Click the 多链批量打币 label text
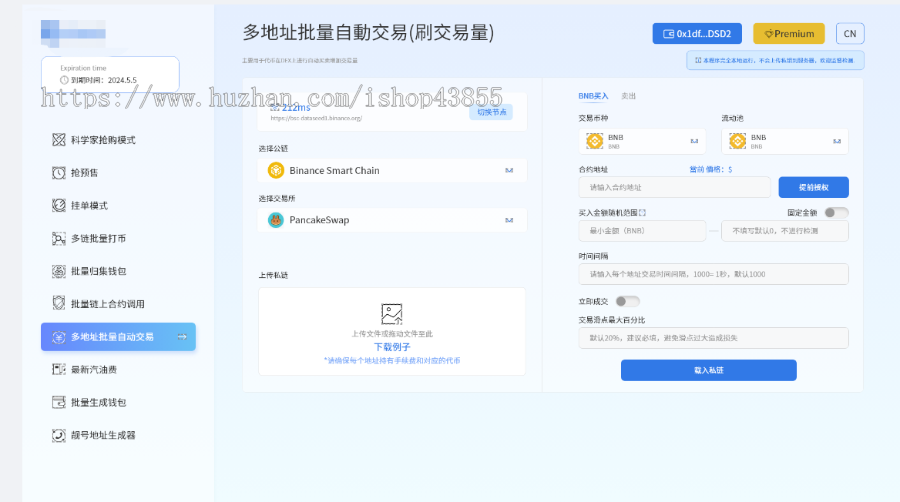 (x=99, y=239)
